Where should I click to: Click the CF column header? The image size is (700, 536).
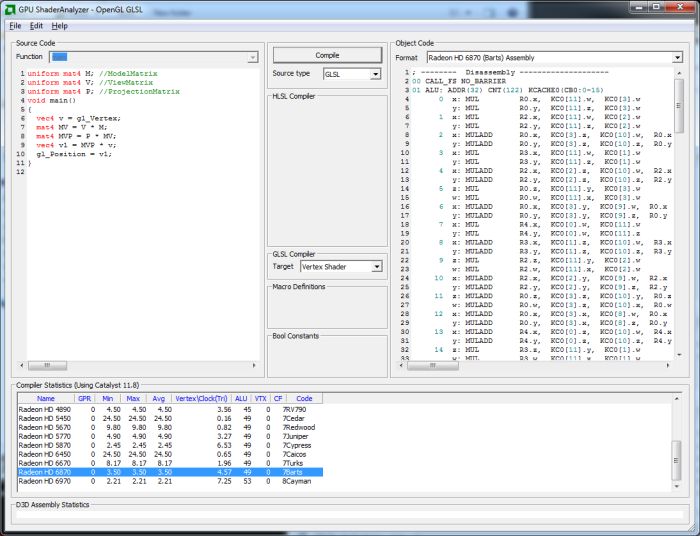click(x=278, y=399)
